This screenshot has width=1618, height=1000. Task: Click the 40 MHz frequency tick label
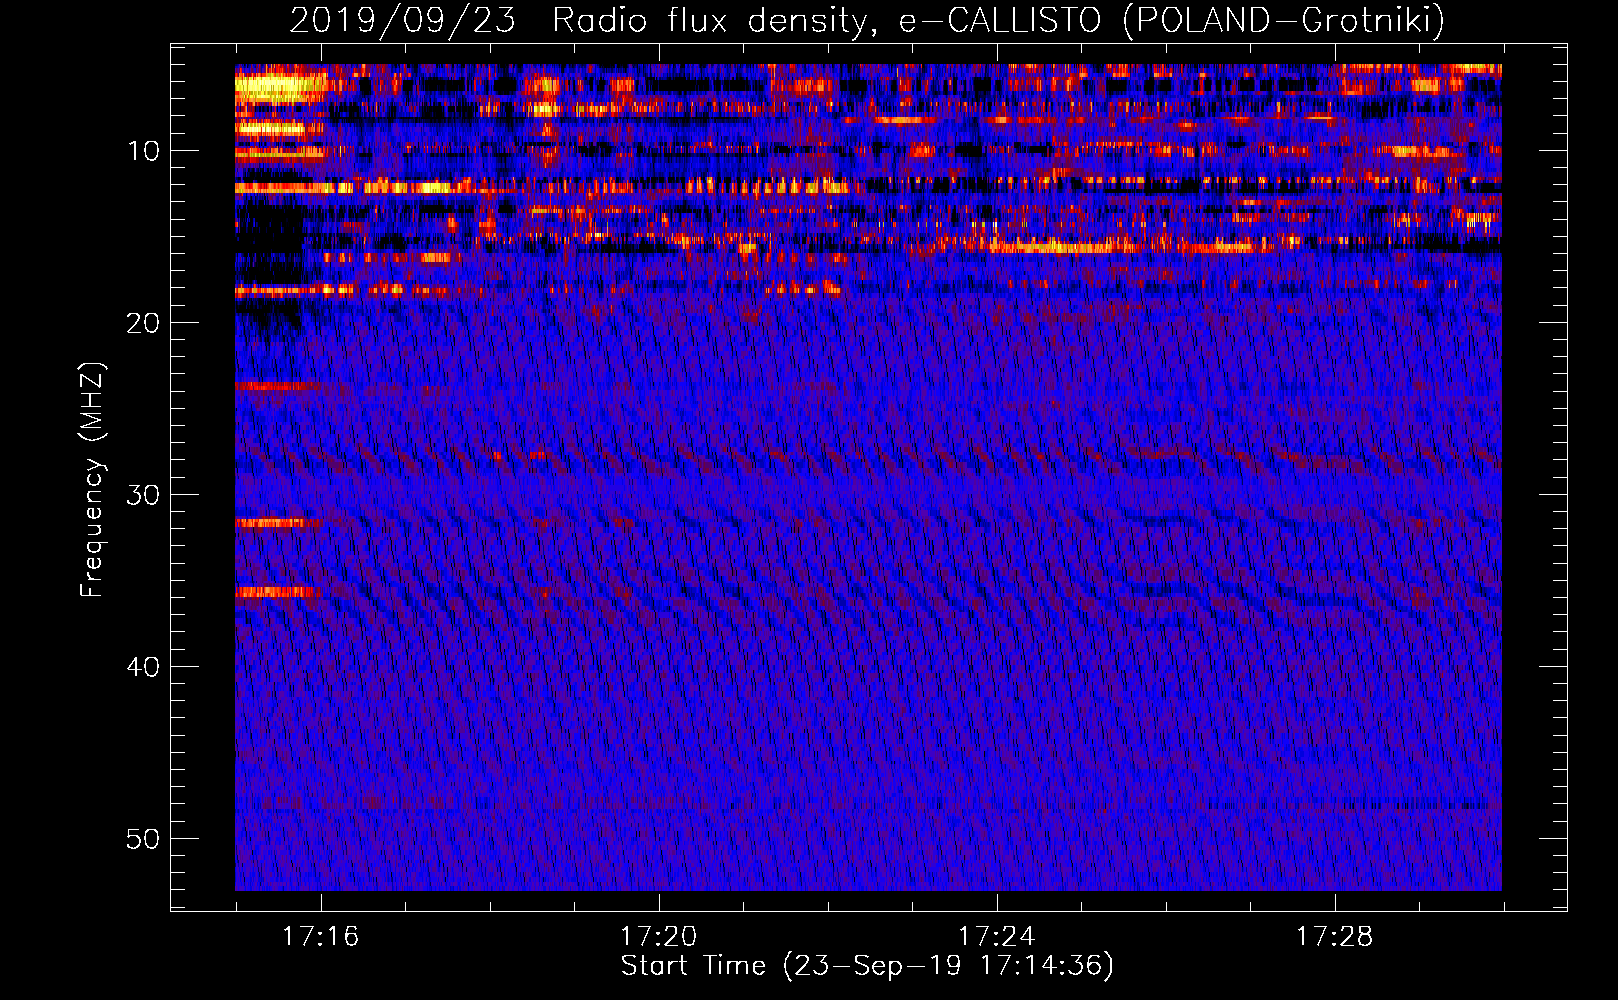(x=143, y=667)
